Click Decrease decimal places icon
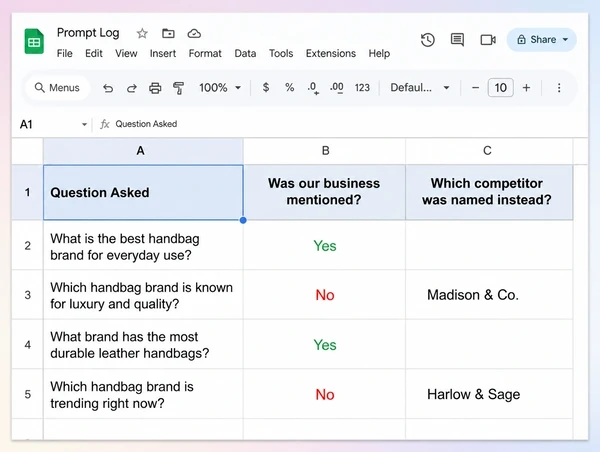 click(x=313, y=88)
